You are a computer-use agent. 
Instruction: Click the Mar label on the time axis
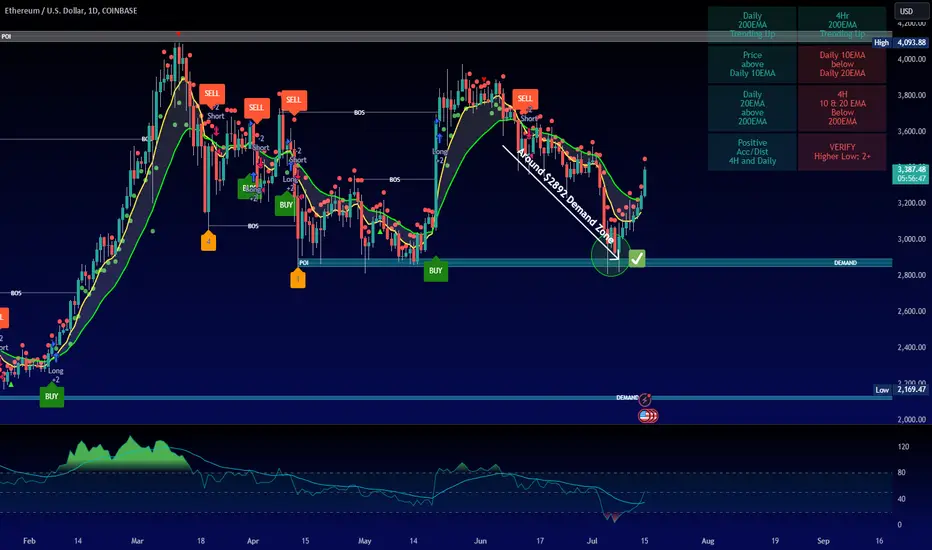coord(137,540)
